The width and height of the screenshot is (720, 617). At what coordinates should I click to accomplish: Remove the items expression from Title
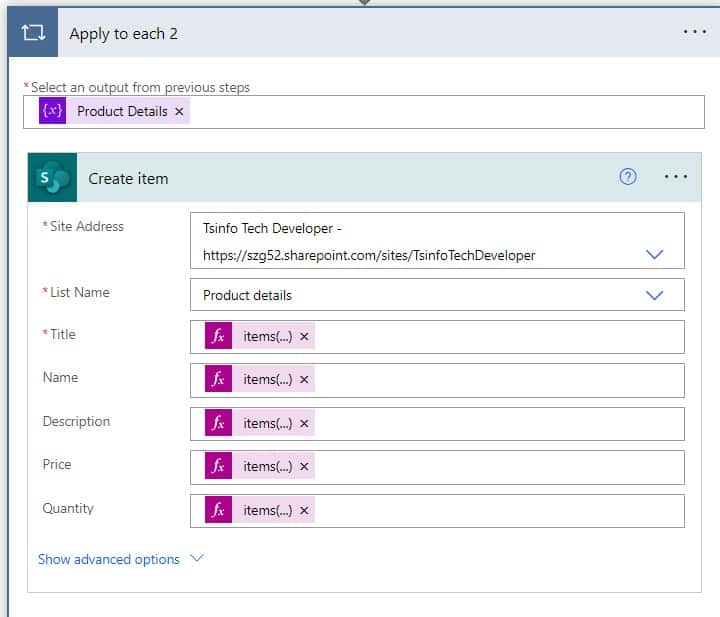(304, 337)
